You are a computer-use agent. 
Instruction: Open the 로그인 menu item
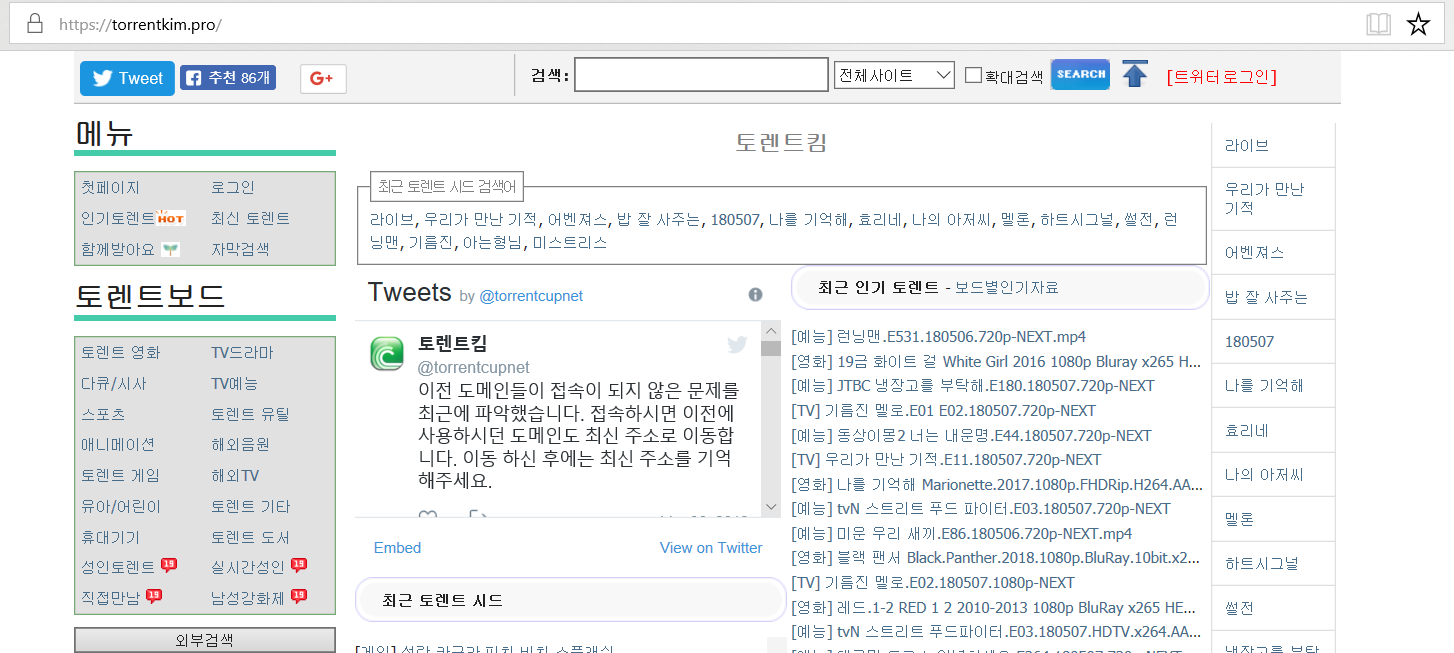coord(233,187)
